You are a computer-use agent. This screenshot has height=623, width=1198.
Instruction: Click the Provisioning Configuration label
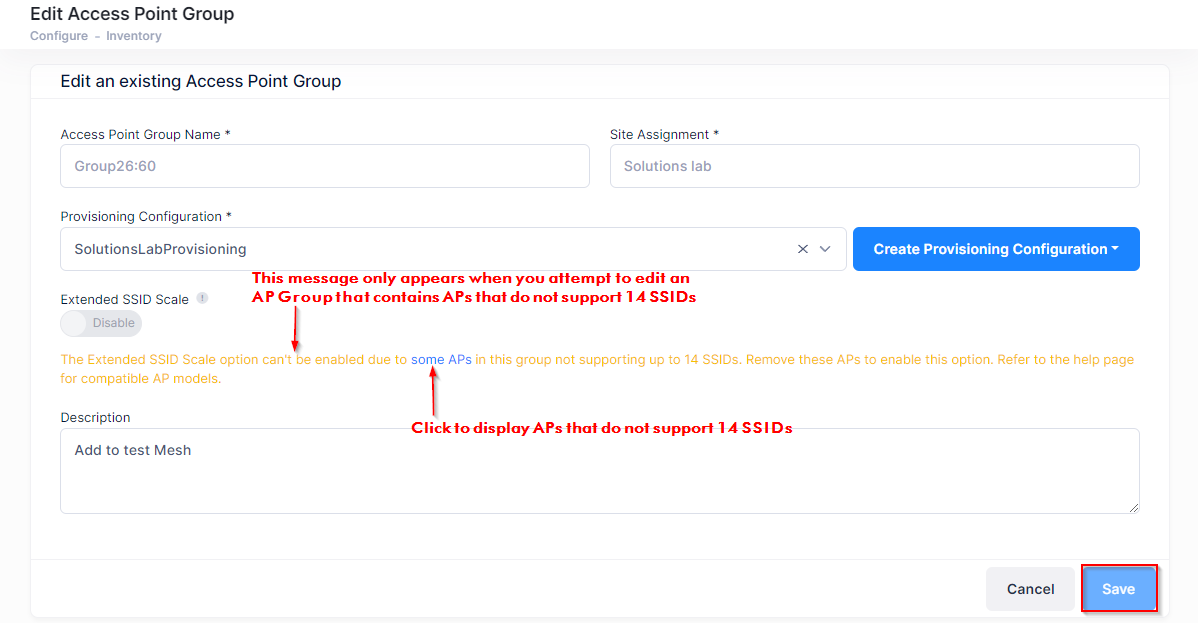tap(141, 217)
